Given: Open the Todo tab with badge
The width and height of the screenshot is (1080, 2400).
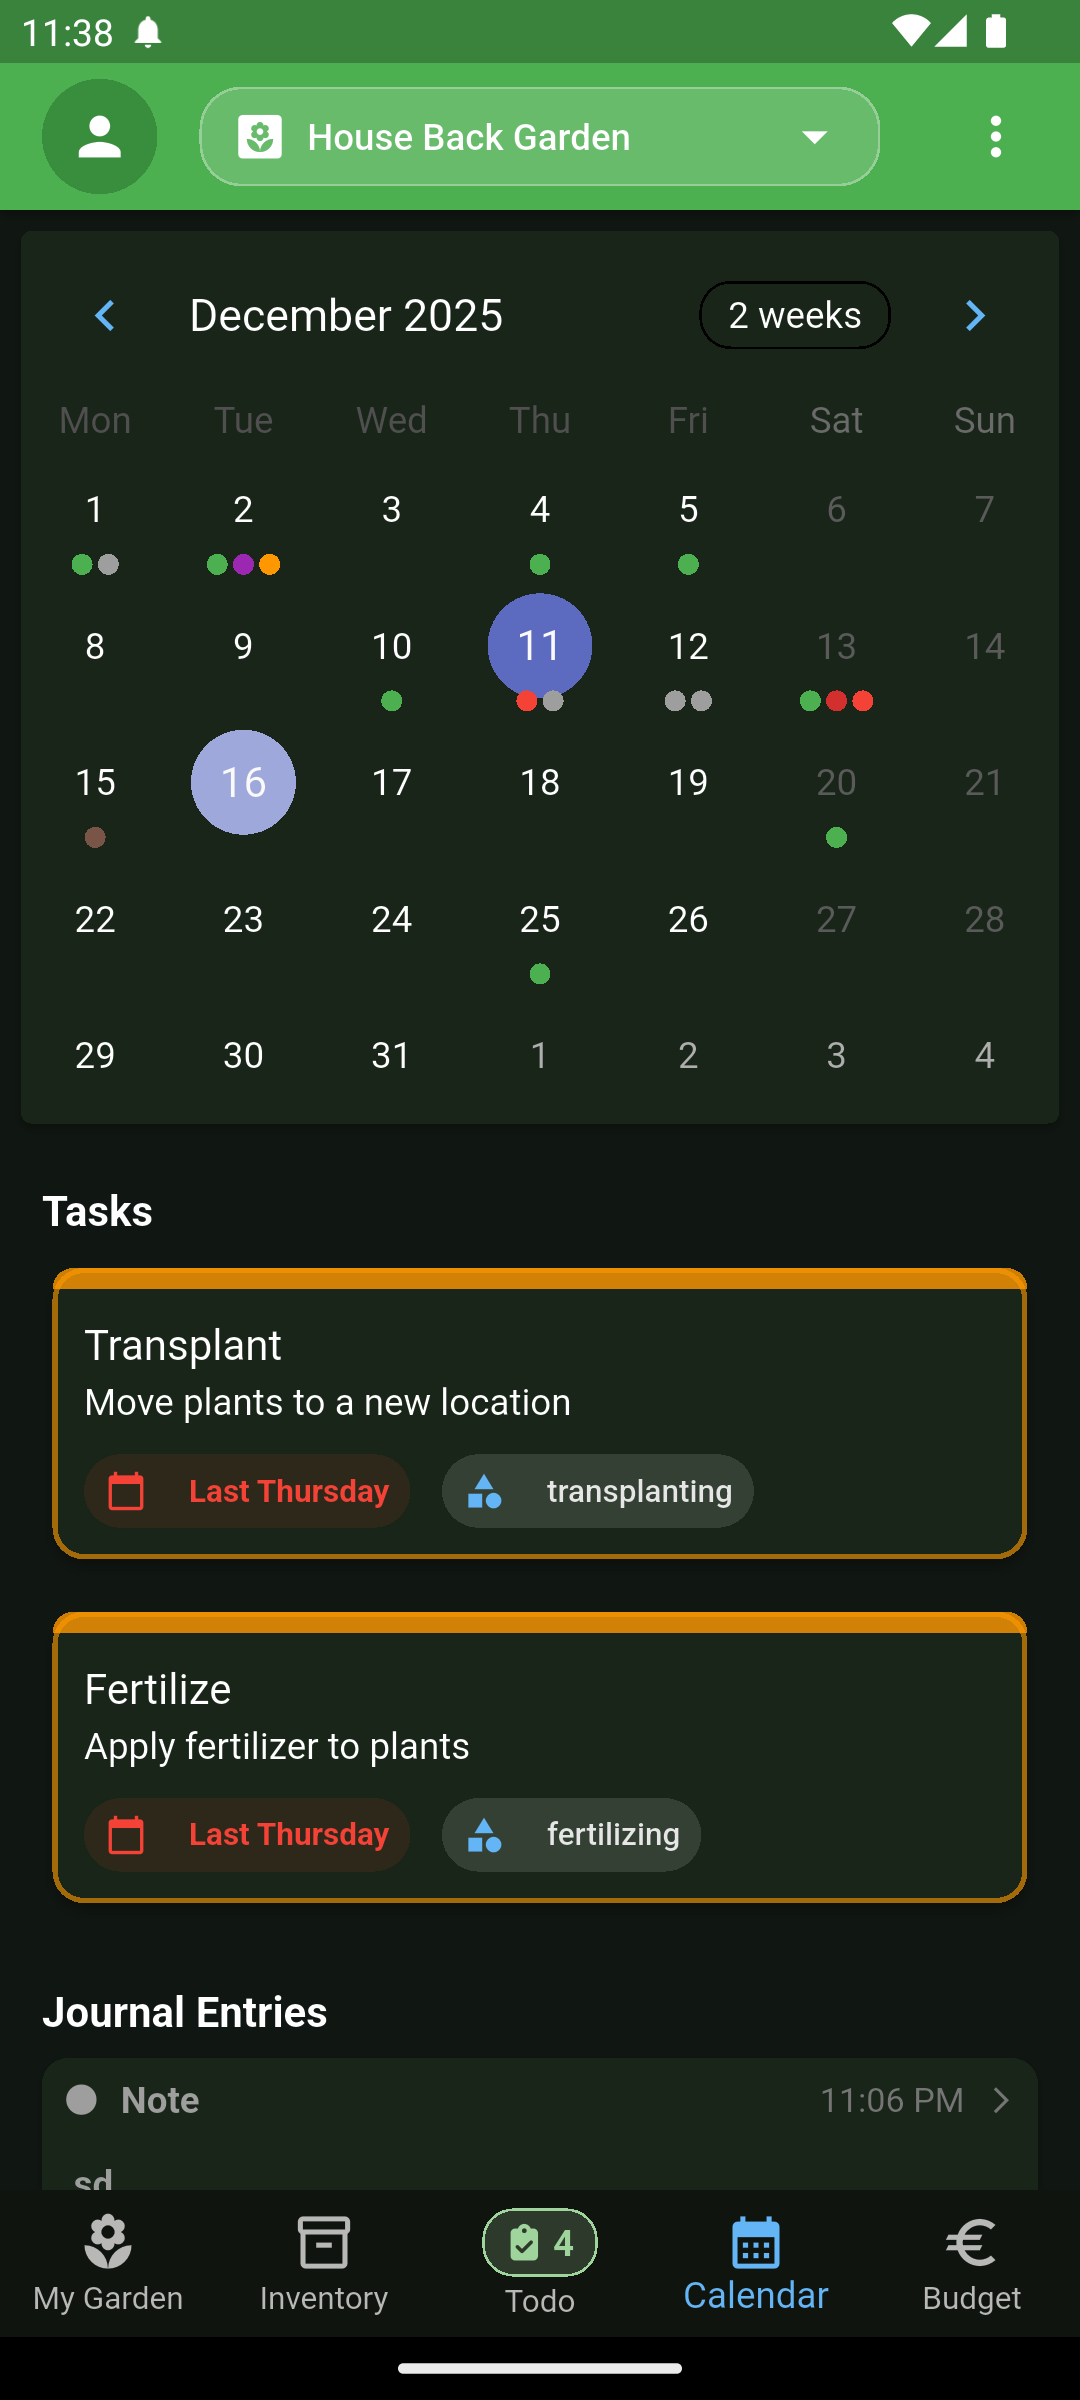Looking at the screenshot, I should [x=540, y=2264].
